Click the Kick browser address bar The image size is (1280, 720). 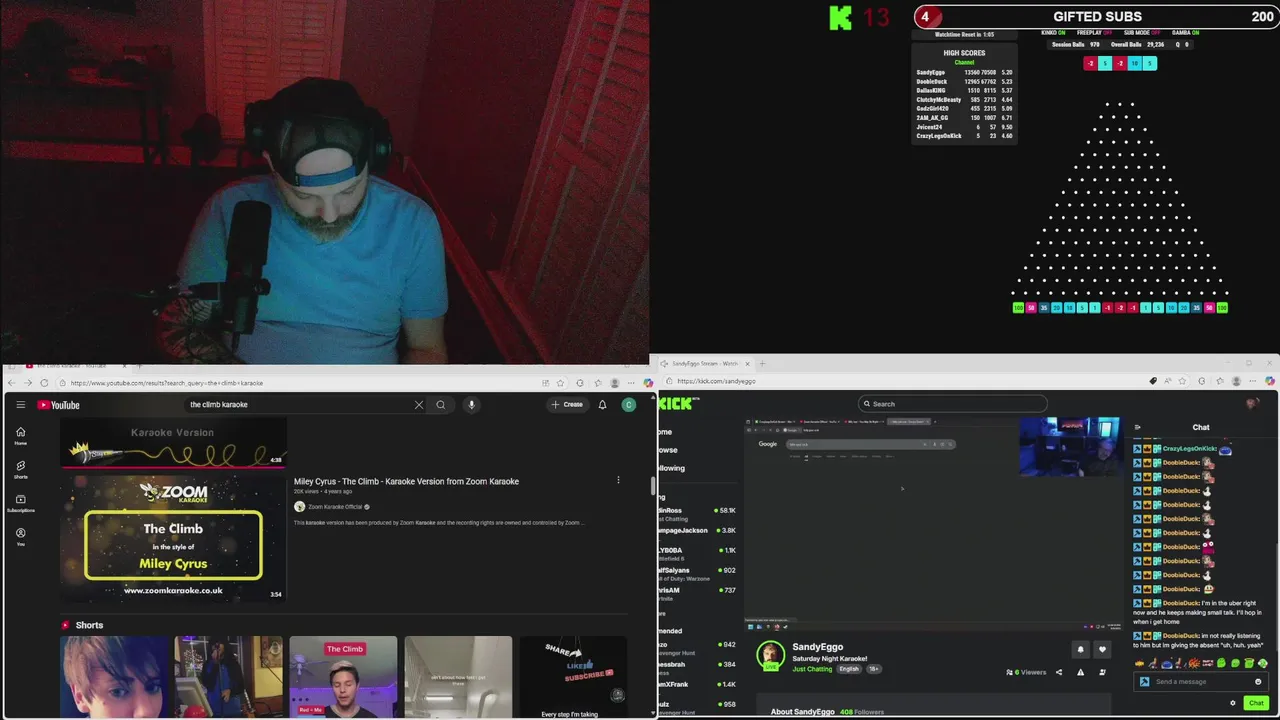coord(900,381)
